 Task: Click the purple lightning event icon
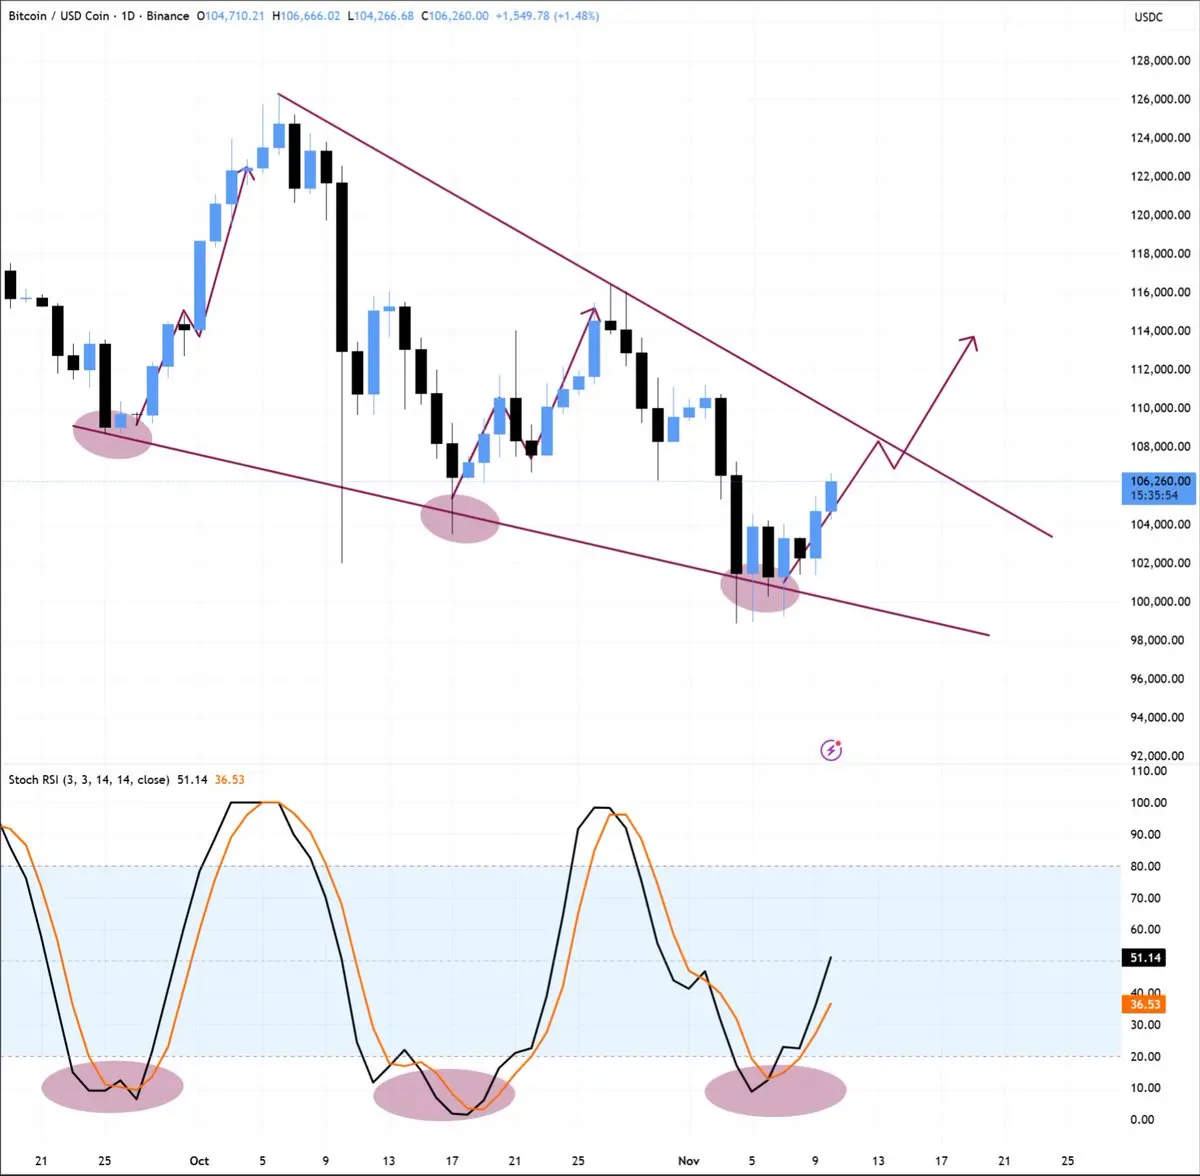[831, 749]
